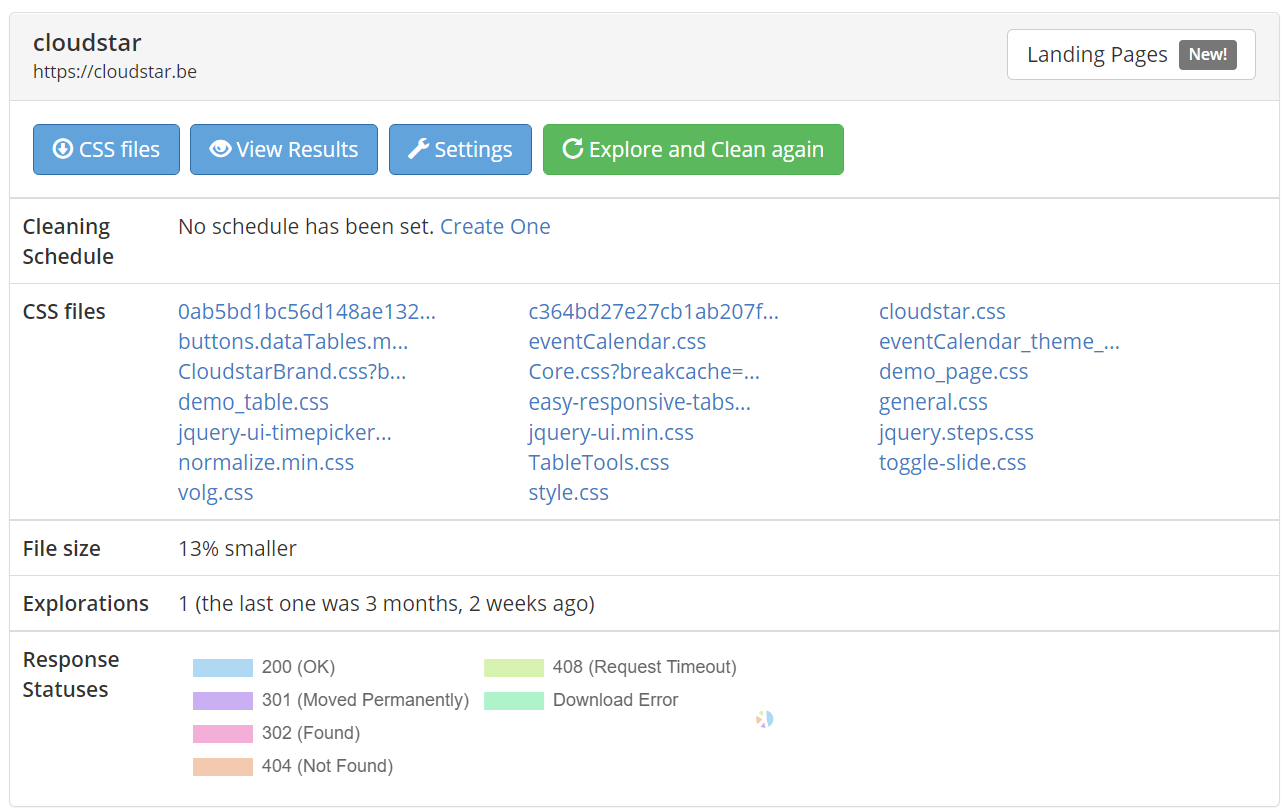Viewport: 1288px width, 808px height.
Task: Click the 13% smaller file size value
Action: [237, 549]
